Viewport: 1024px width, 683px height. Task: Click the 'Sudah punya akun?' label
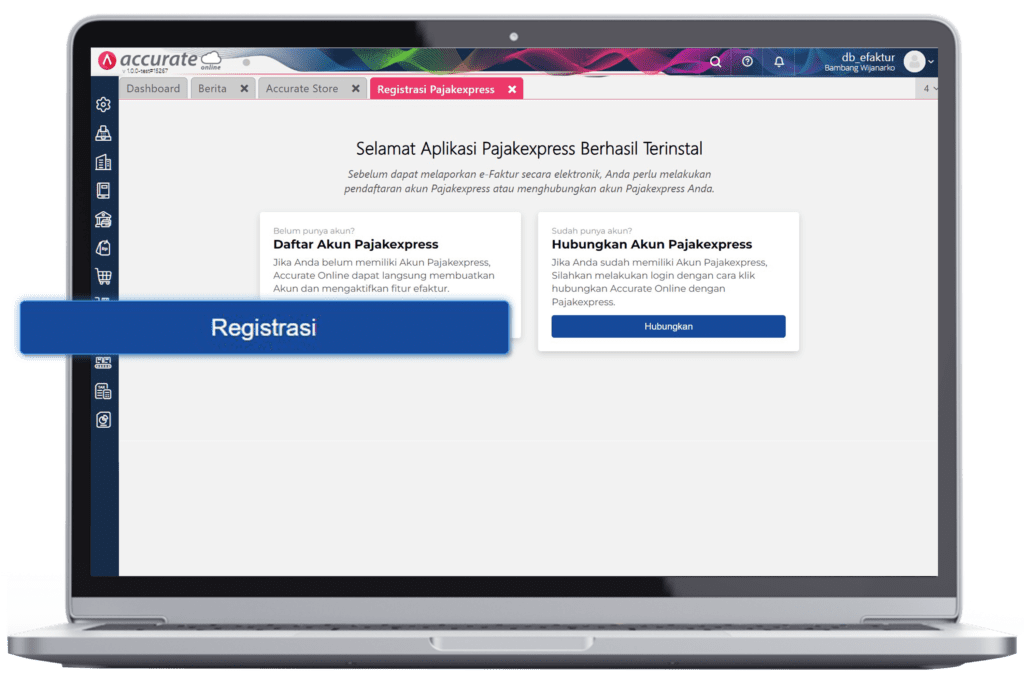tap(592, 230)
